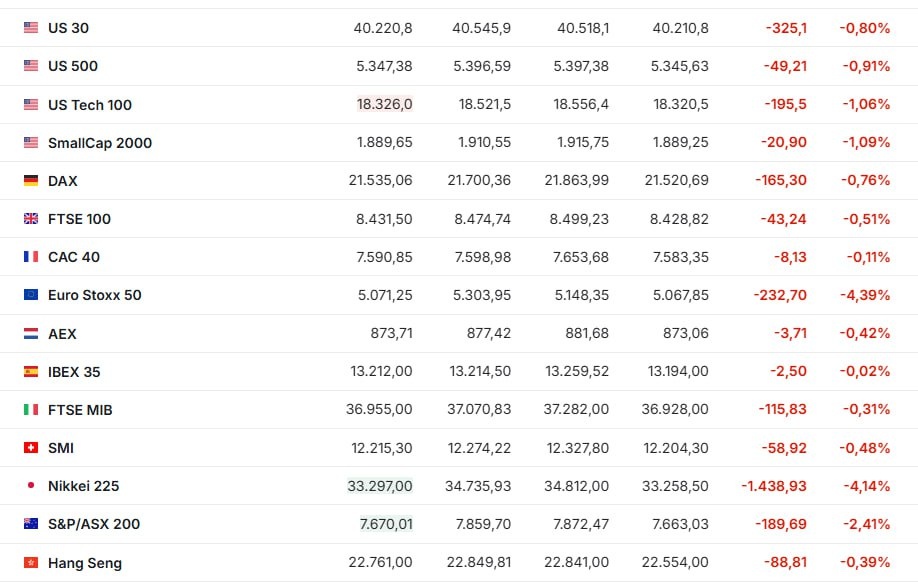This screenshot has height=586, width=918.
Task: Open the US Tech 100 index page
Action: click(90, 105)
